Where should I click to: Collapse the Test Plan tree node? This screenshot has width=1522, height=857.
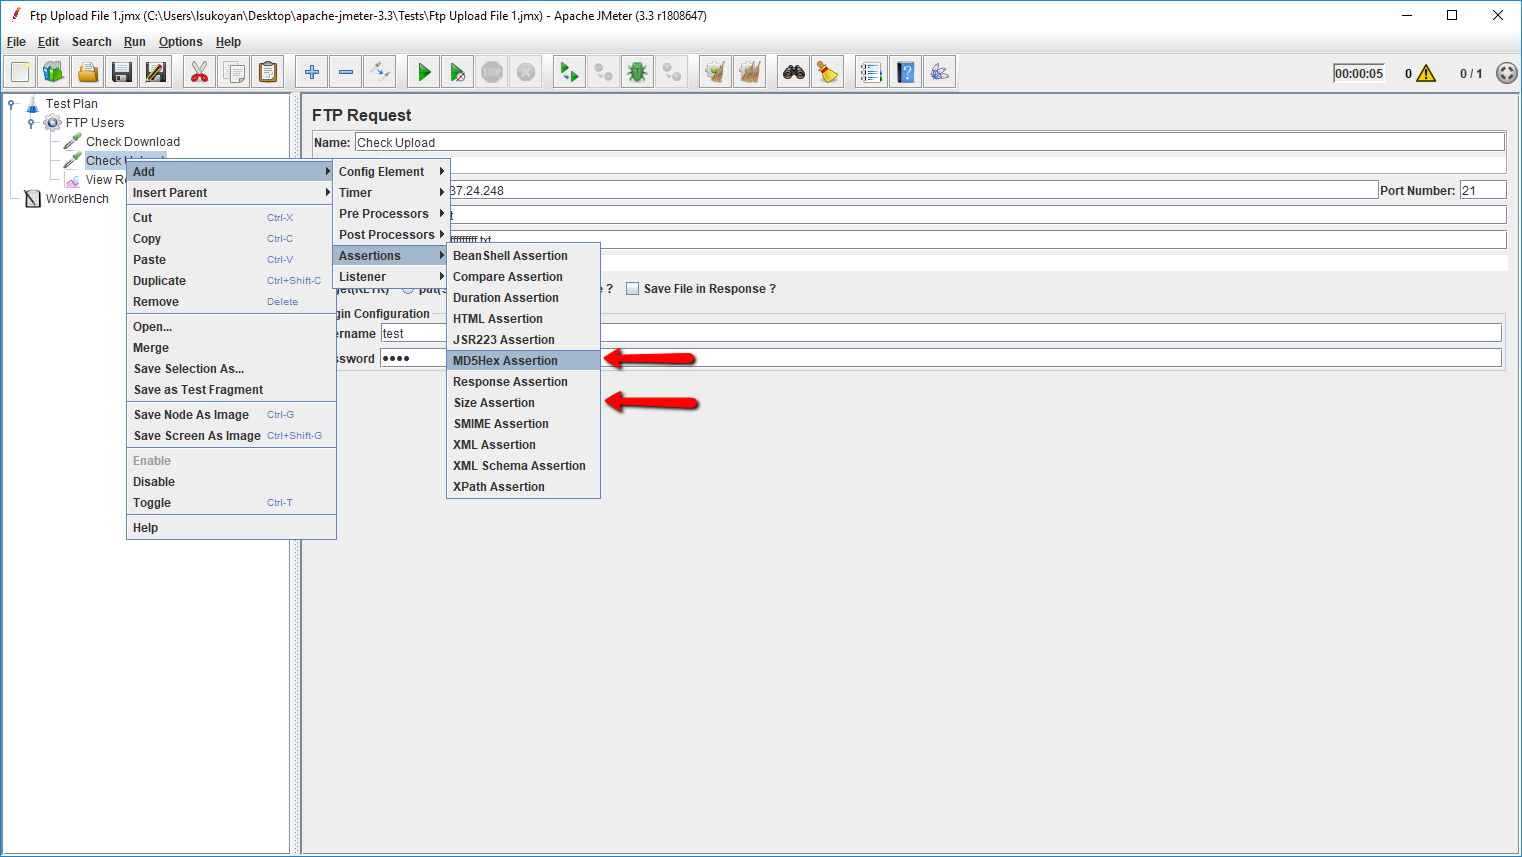(x=12, y=104)
